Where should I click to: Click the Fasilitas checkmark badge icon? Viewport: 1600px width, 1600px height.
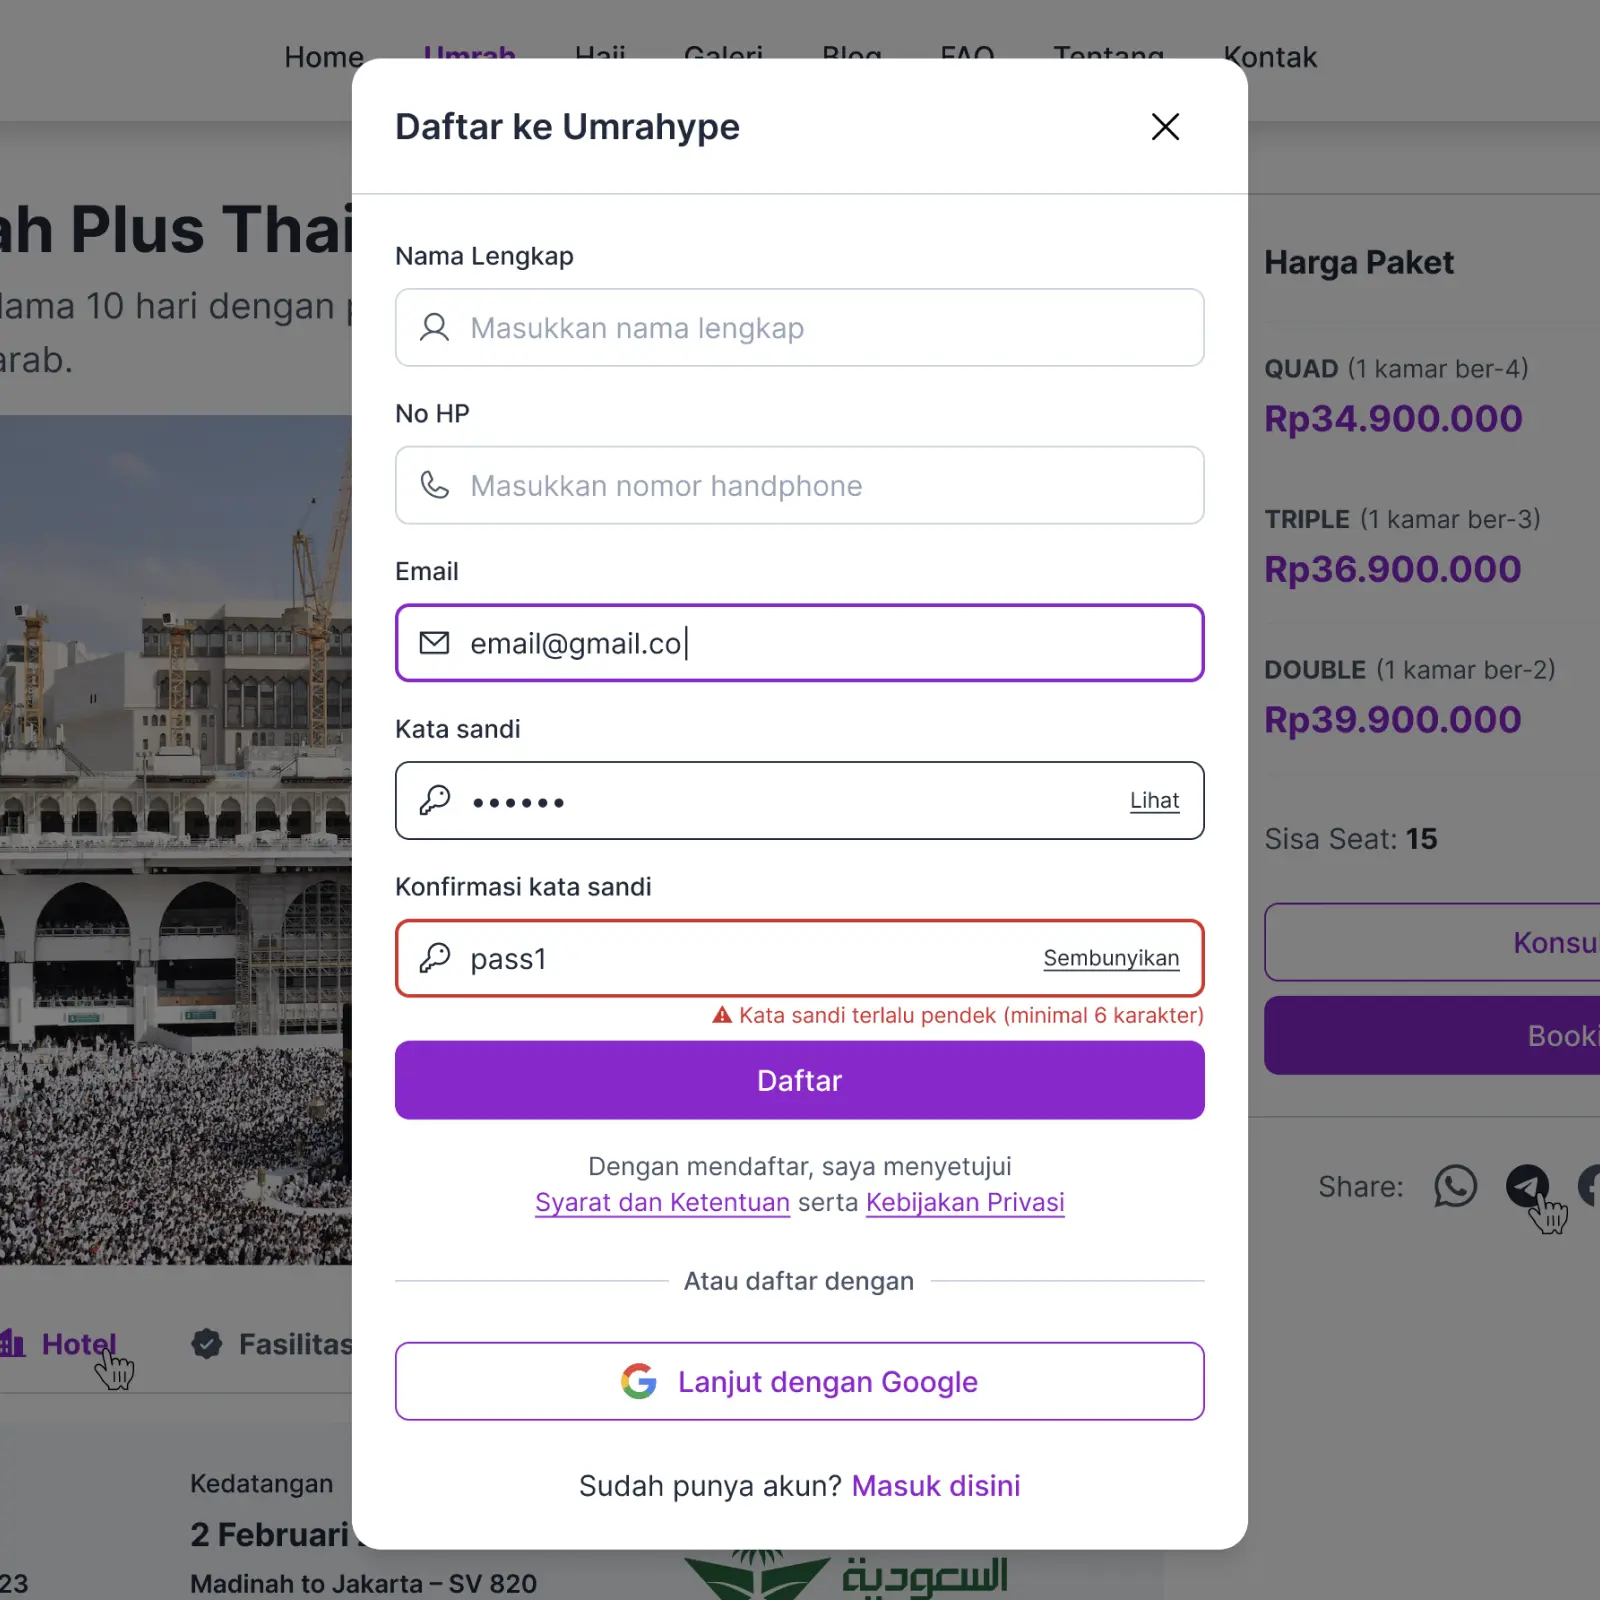(206, 1344)
